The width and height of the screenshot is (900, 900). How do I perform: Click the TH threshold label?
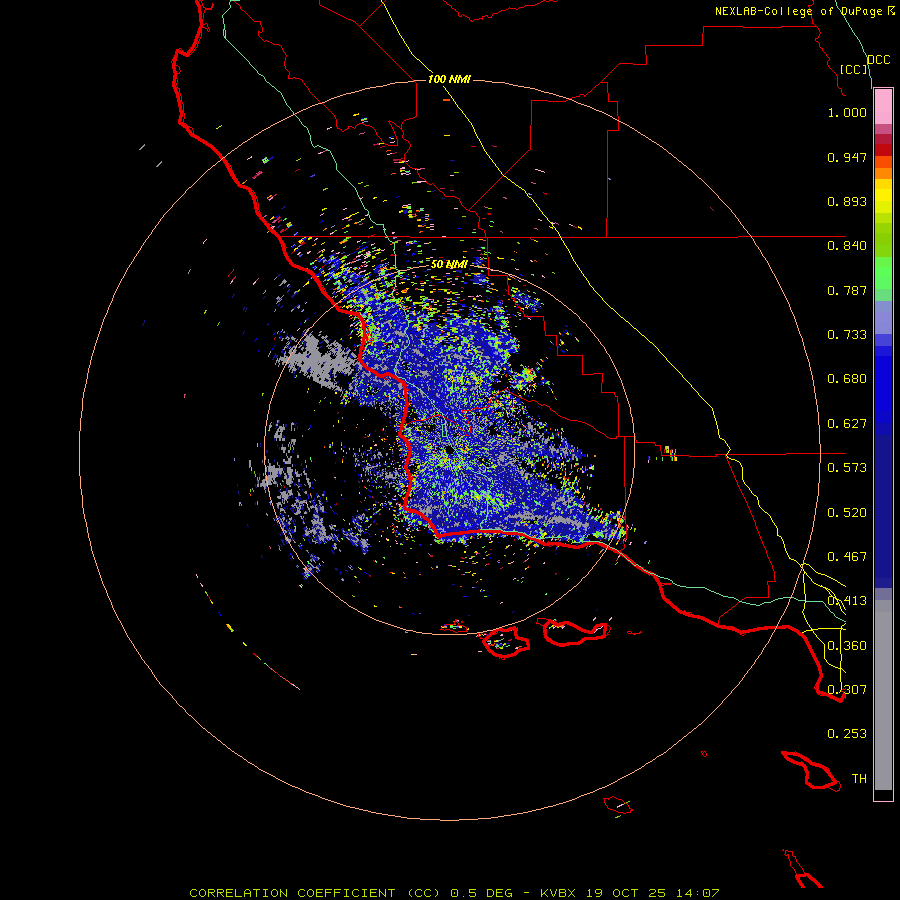pos(859,779)
